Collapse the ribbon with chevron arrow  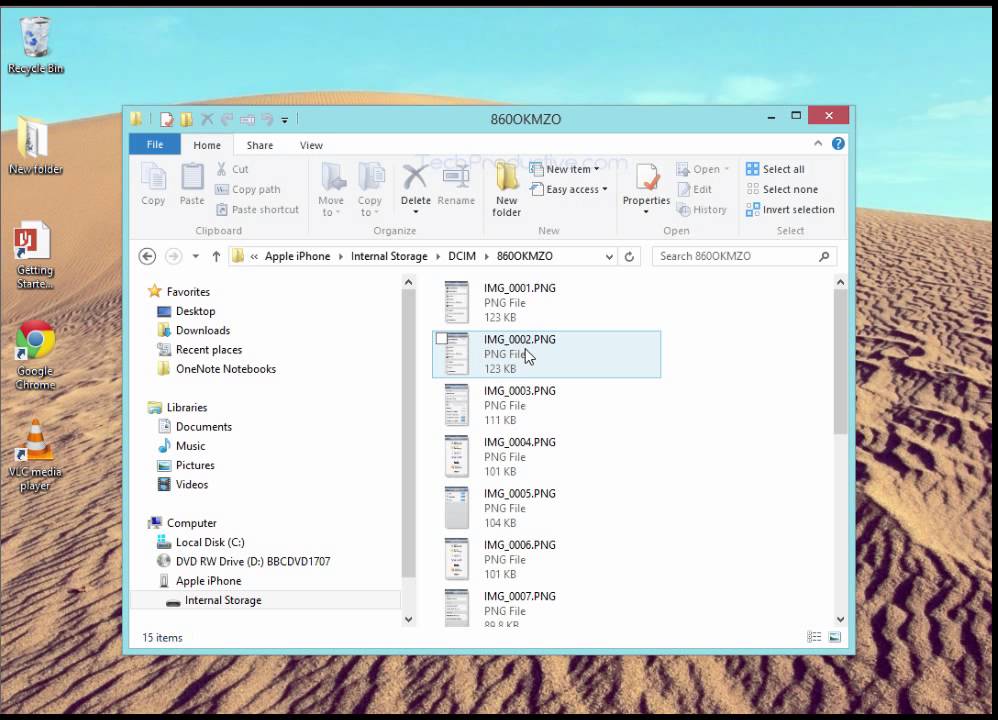(x=818, y=143)
